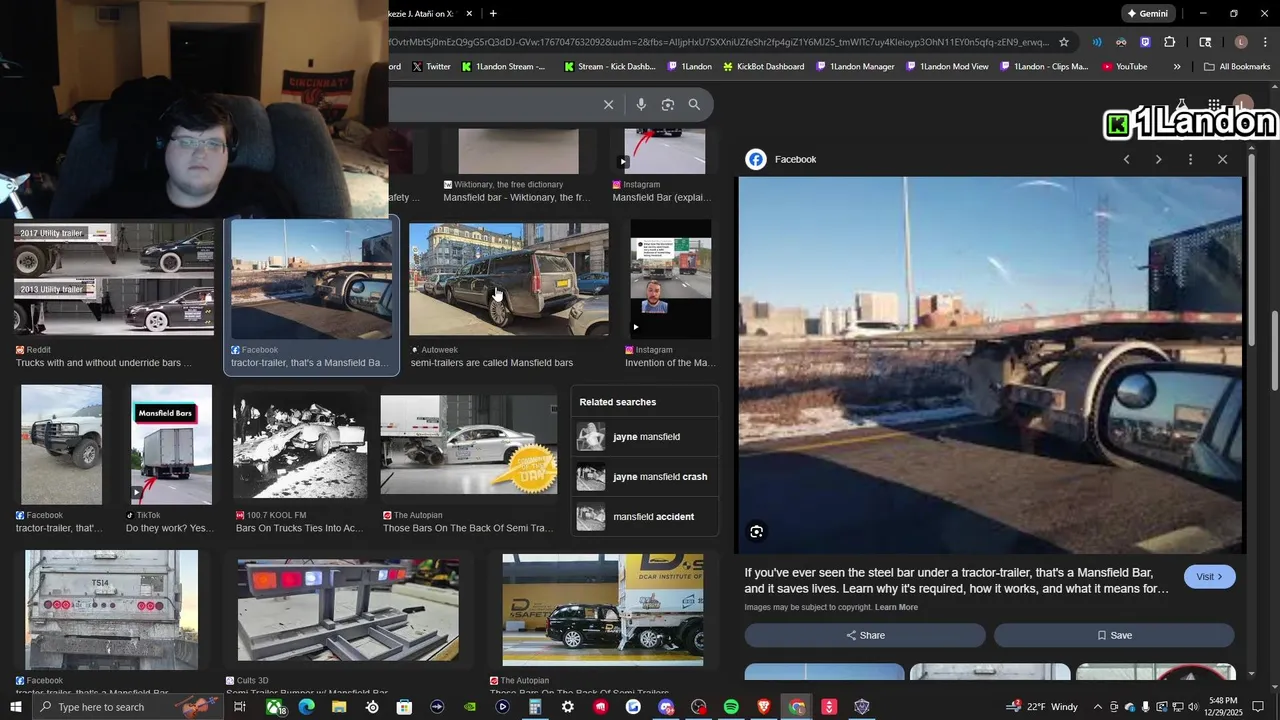1280x720 pixels.
Task: Select related search jayne mansfield
Action: click(x=645, y=437)
